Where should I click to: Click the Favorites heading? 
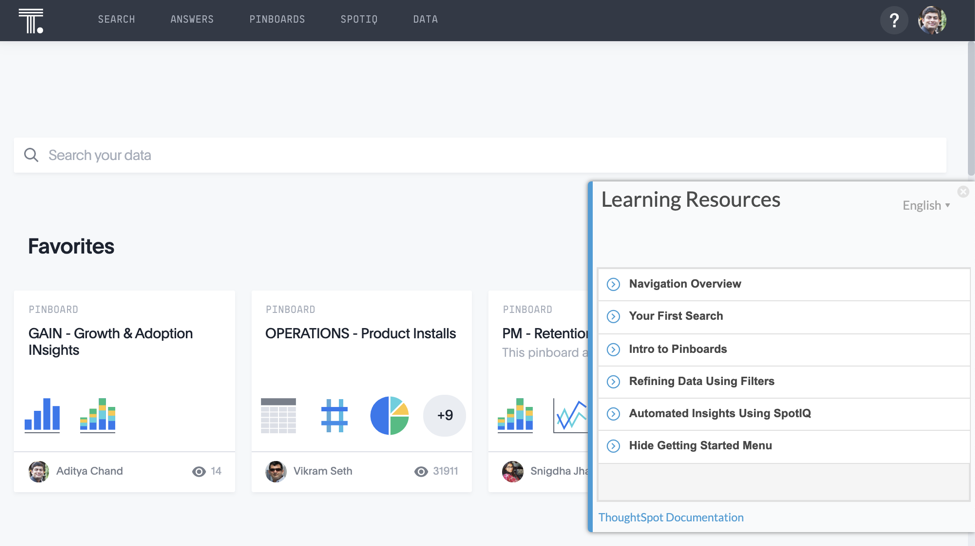71,246
